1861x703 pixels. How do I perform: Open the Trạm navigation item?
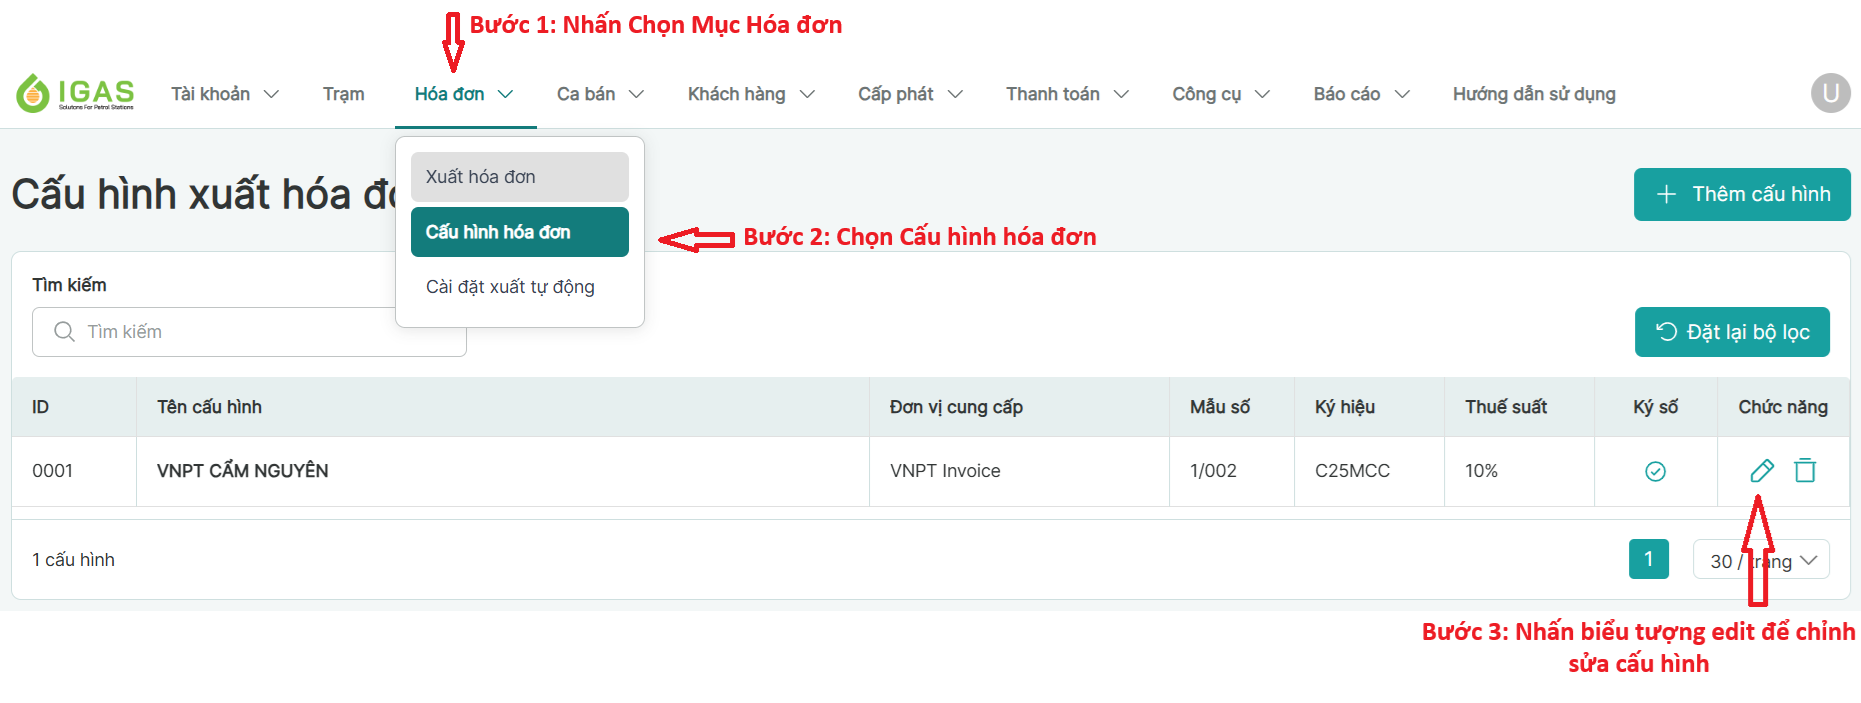343,94
